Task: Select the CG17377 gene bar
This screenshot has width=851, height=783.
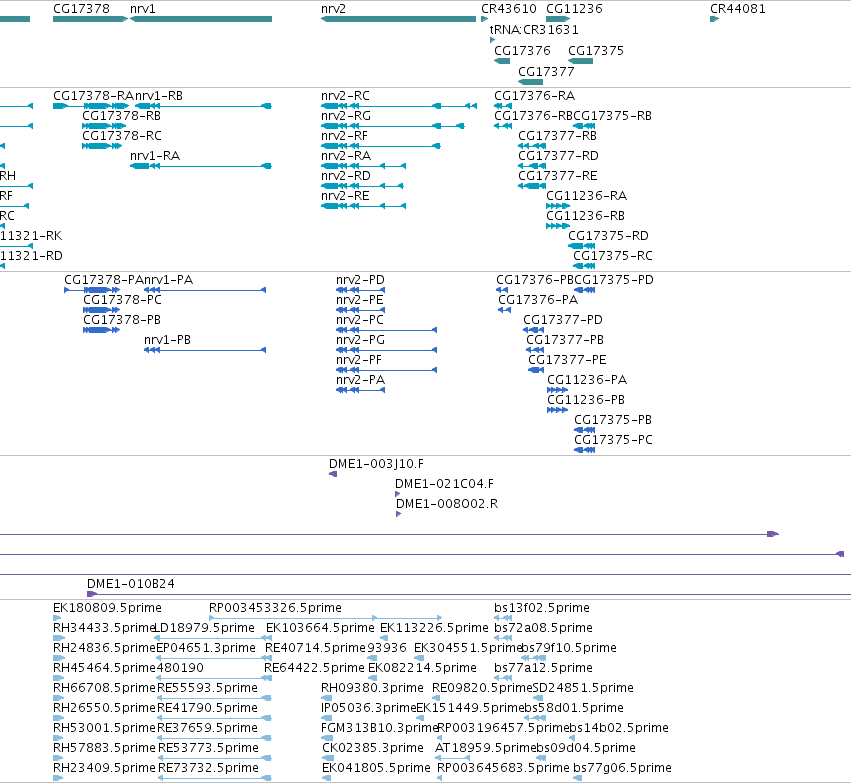Action: pyautogui.click(x=531, y=82)
